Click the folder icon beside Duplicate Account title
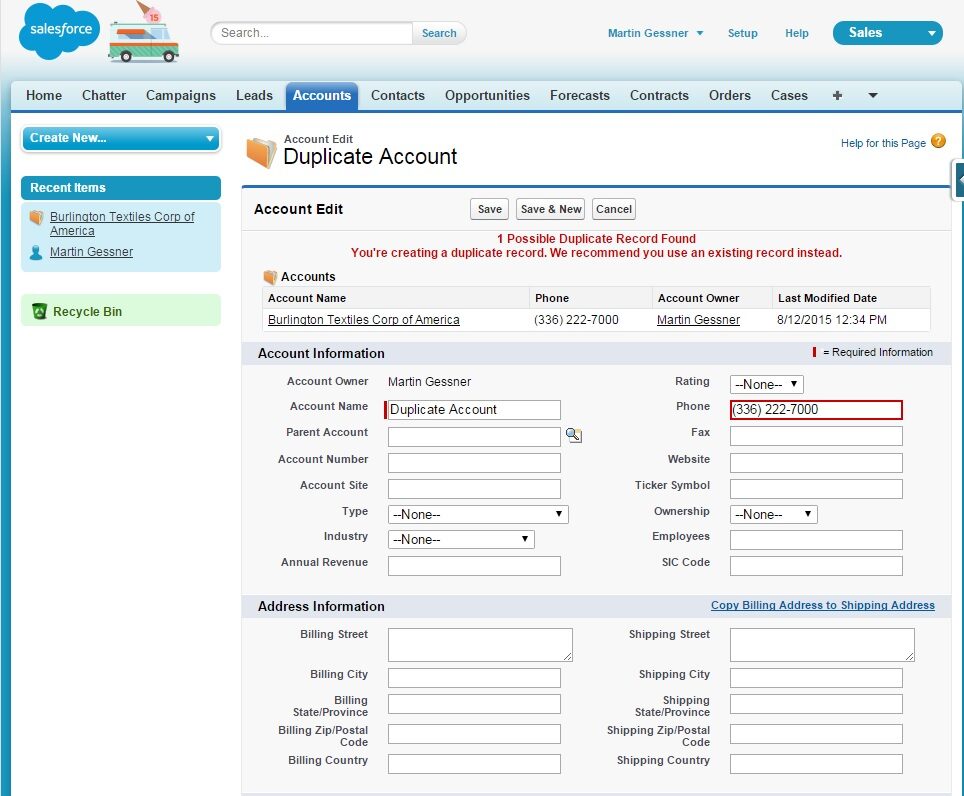The image size is (964, 796). coord(261,152)
